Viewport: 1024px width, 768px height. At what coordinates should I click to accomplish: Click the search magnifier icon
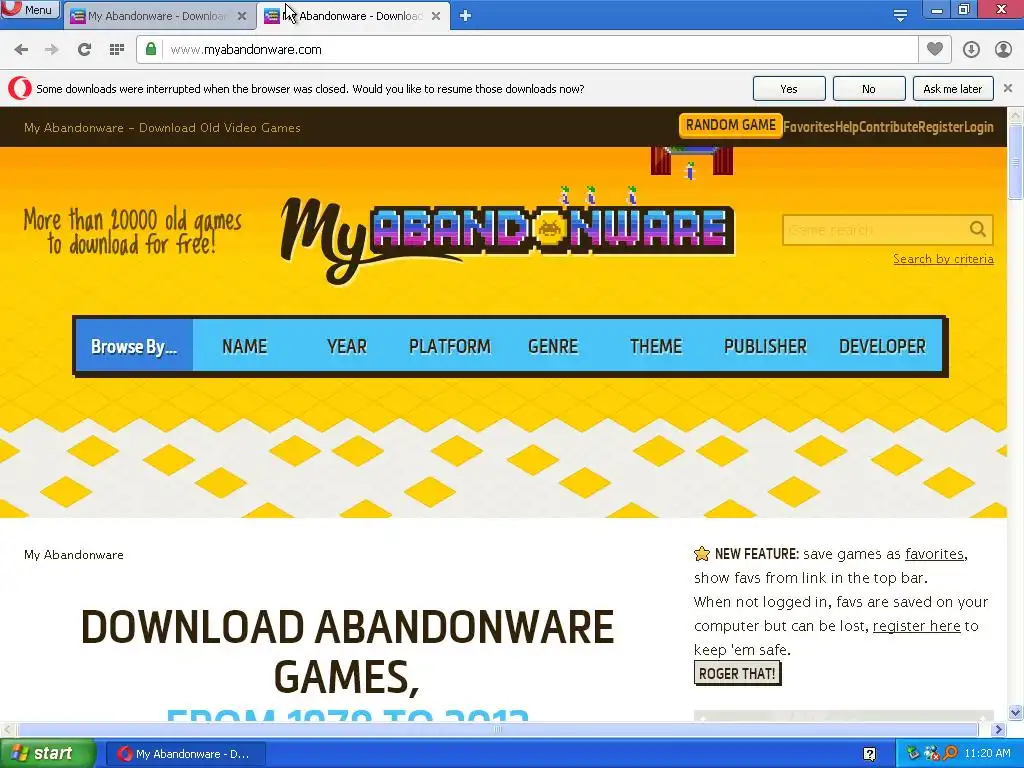(x=978, y=229)
